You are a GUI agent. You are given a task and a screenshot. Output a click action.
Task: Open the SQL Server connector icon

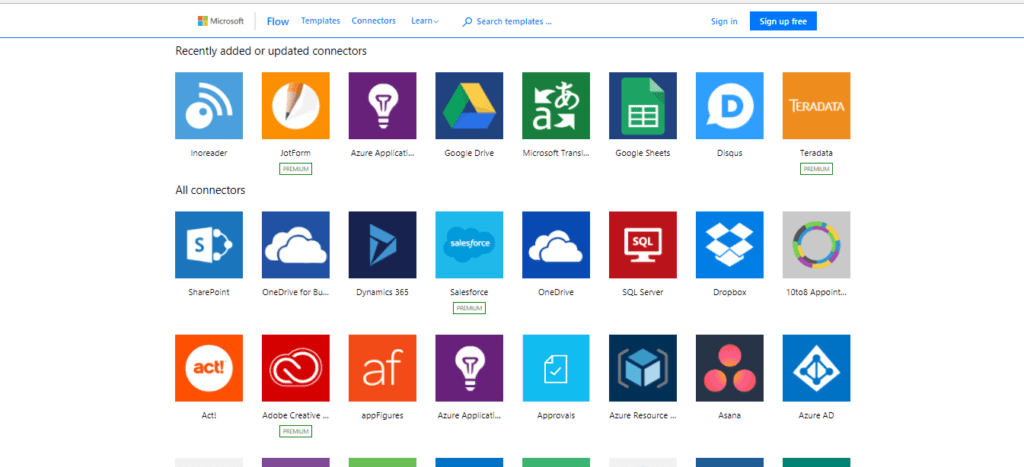643,245
